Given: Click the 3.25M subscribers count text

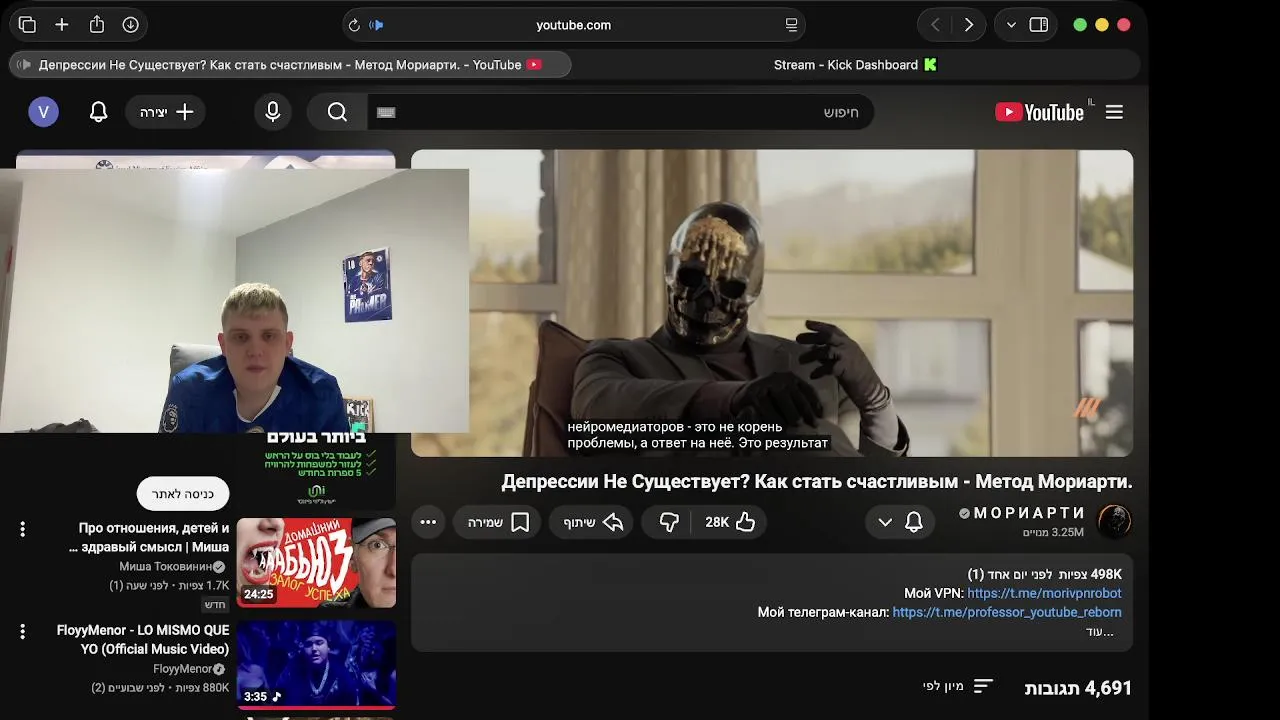Looking at the screenshot, I should pos(1053,533).
